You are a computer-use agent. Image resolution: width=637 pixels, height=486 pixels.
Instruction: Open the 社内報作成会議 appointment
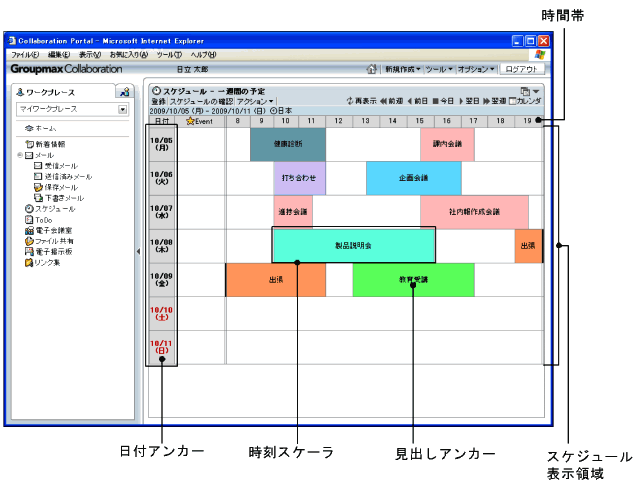[474, 212]
